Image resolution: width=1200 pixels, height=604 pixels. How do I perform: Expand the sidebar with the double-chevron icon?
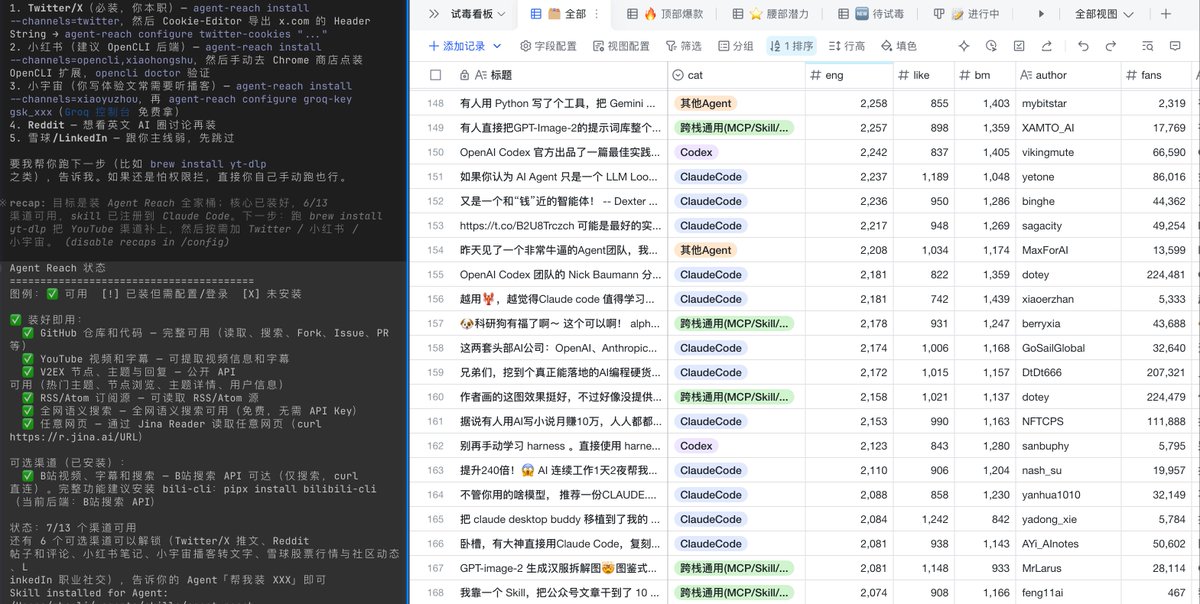(433, 14)
